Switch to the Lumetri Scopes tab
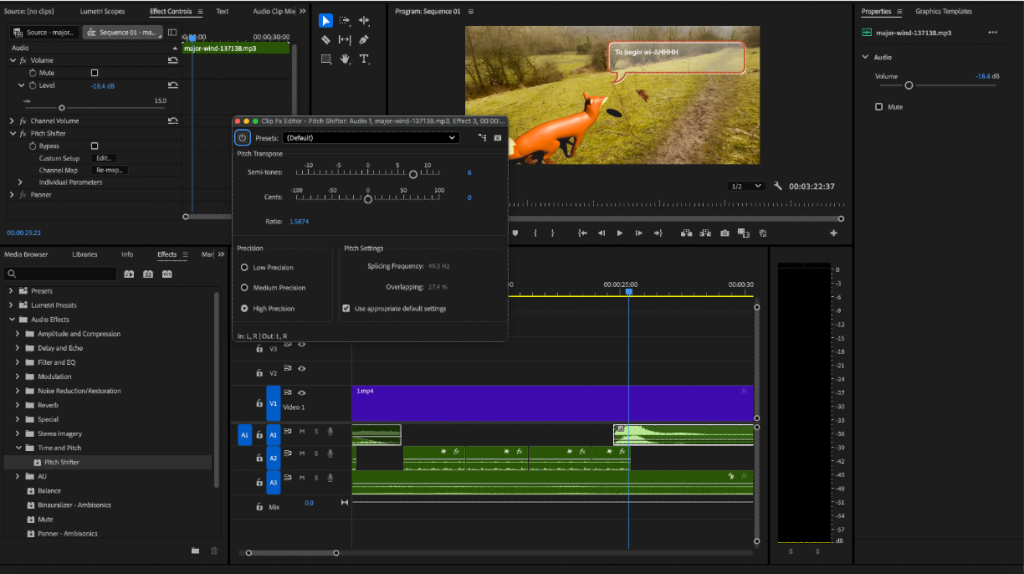The image size is (1024, 574). click(x=102, y=11)
